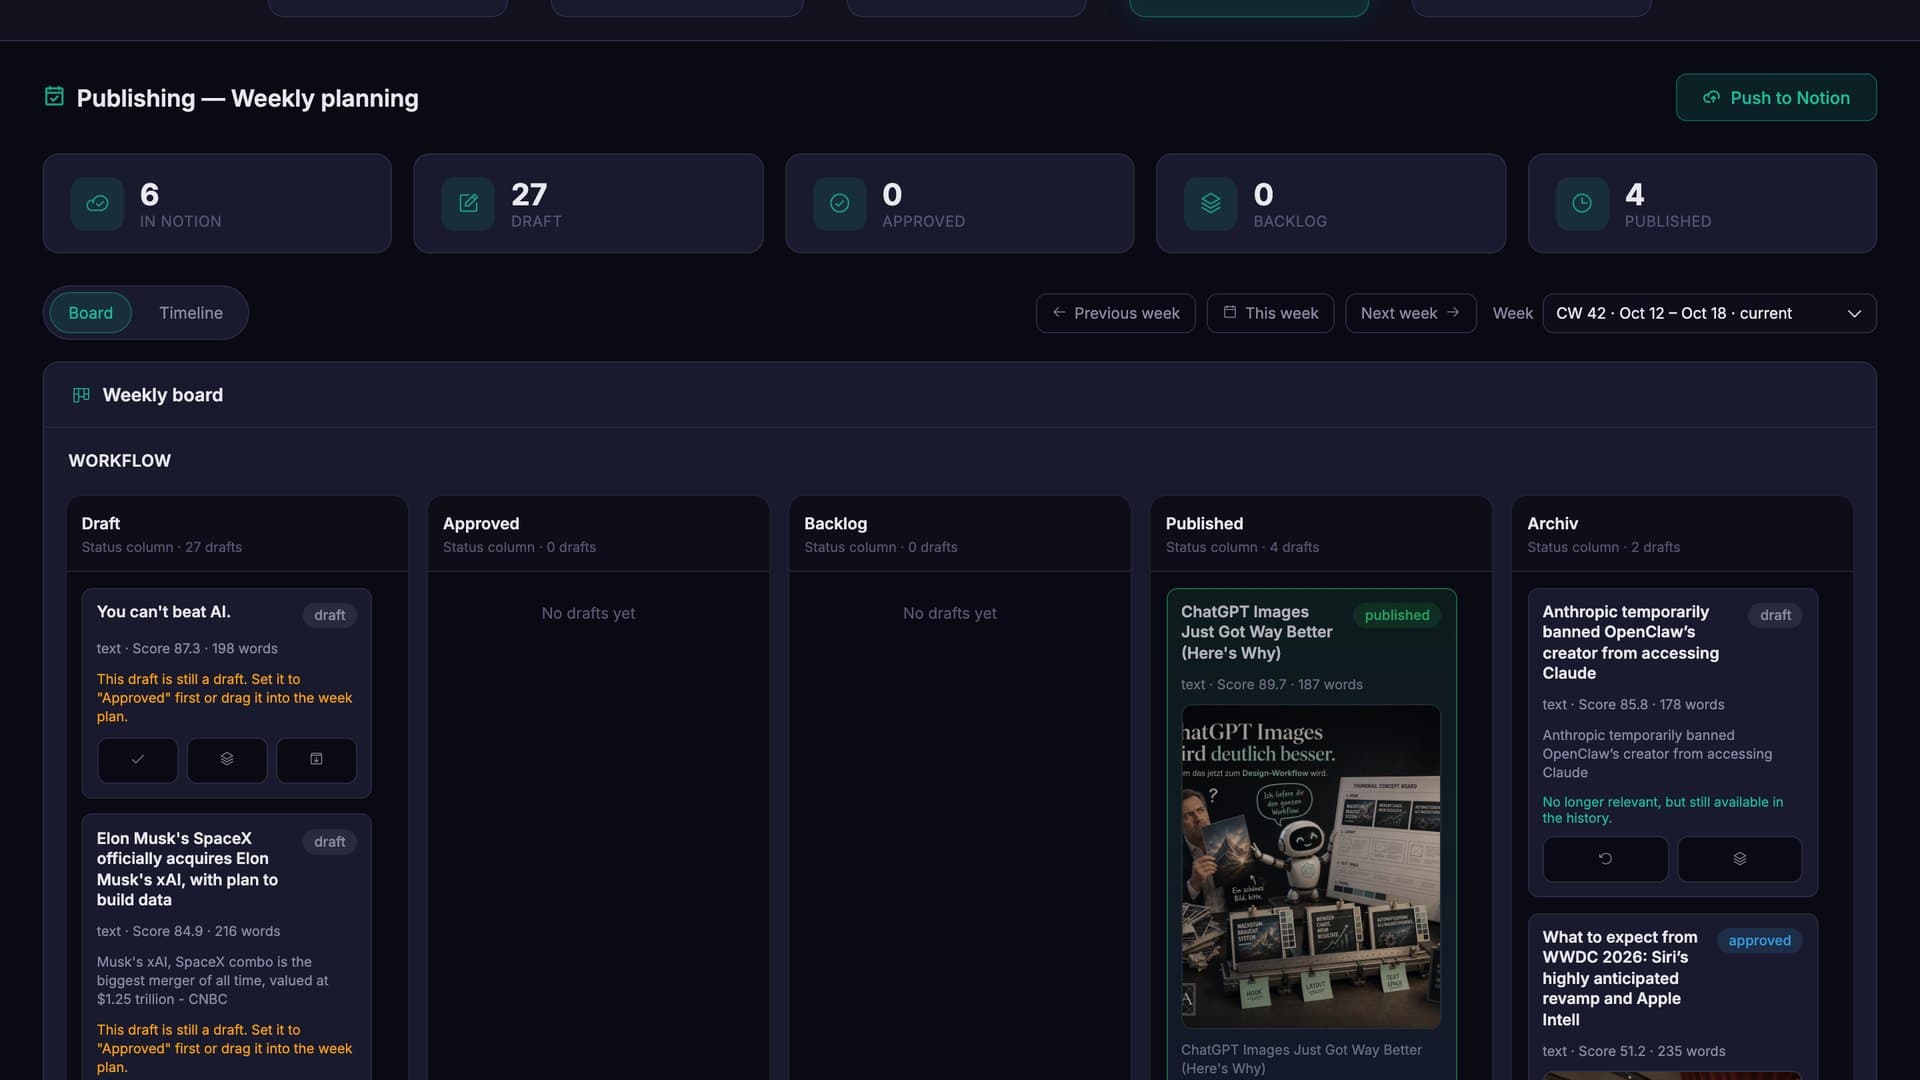Image resolution: width=1920 pixels, height=1080 pixels.
Task: Click the Archiv column header
Action: pos(1682,534)
